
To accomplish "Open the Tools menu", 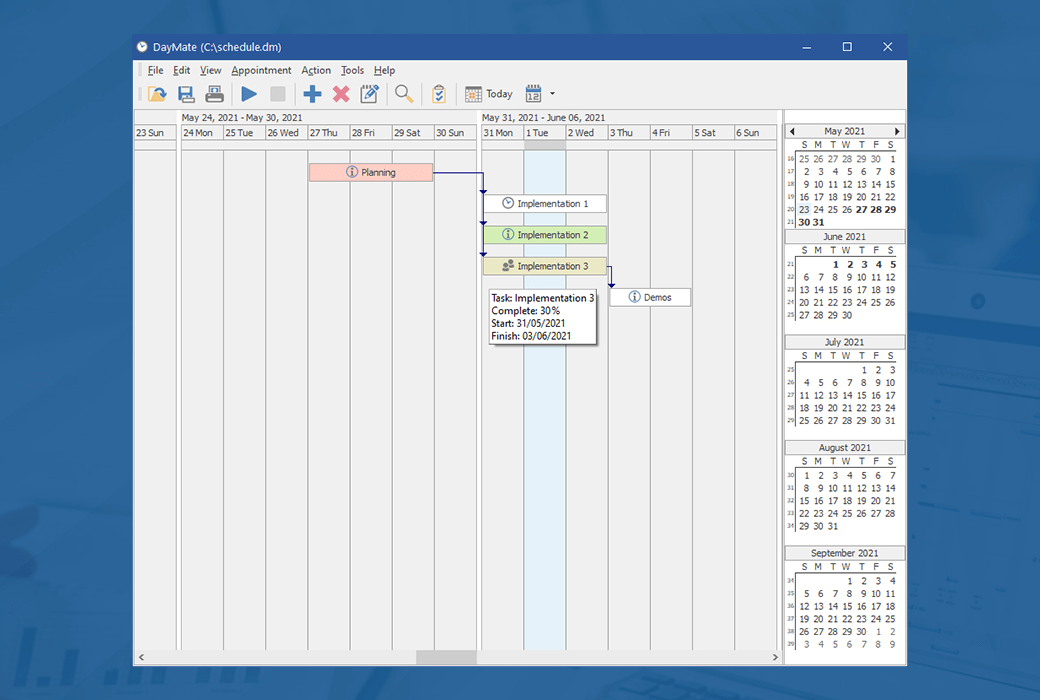I will [352, 70].
